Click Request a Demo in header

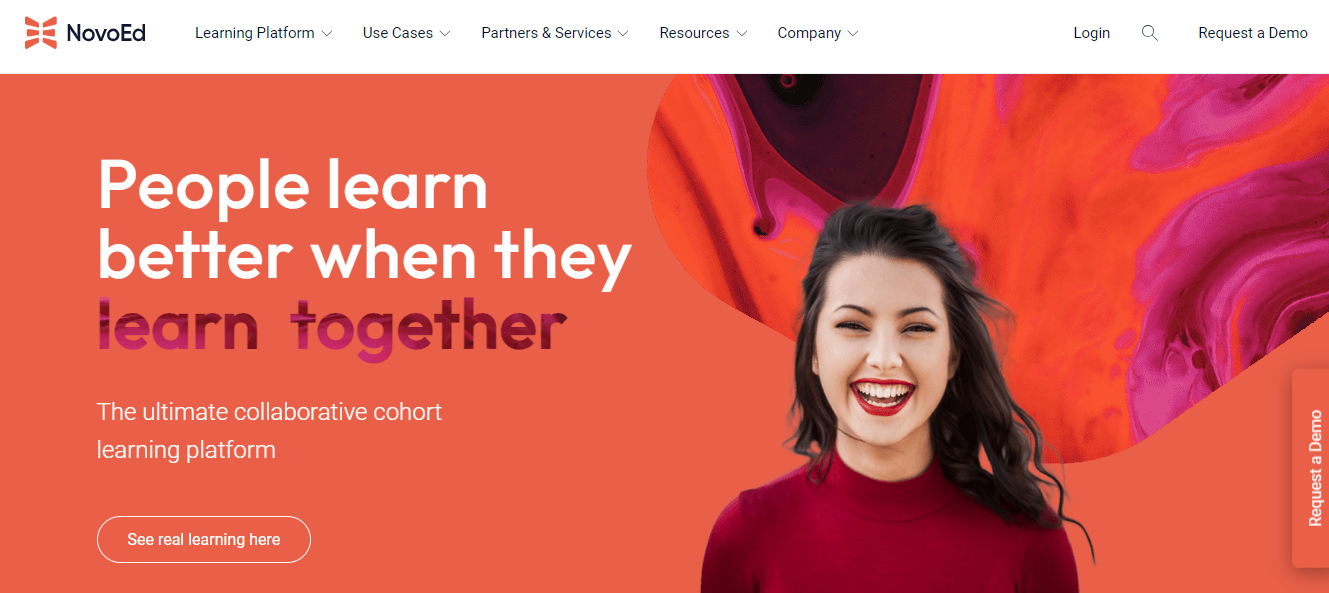[x=1253, y=33]
